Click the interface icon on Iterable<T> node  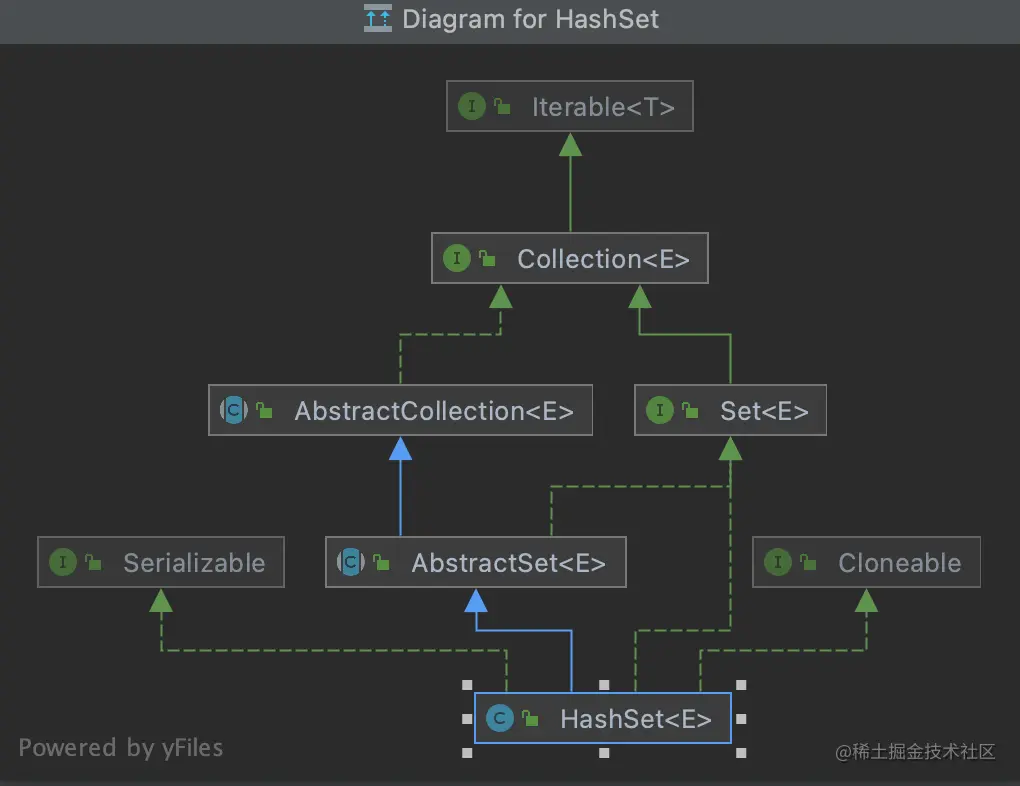coord(472,107)
